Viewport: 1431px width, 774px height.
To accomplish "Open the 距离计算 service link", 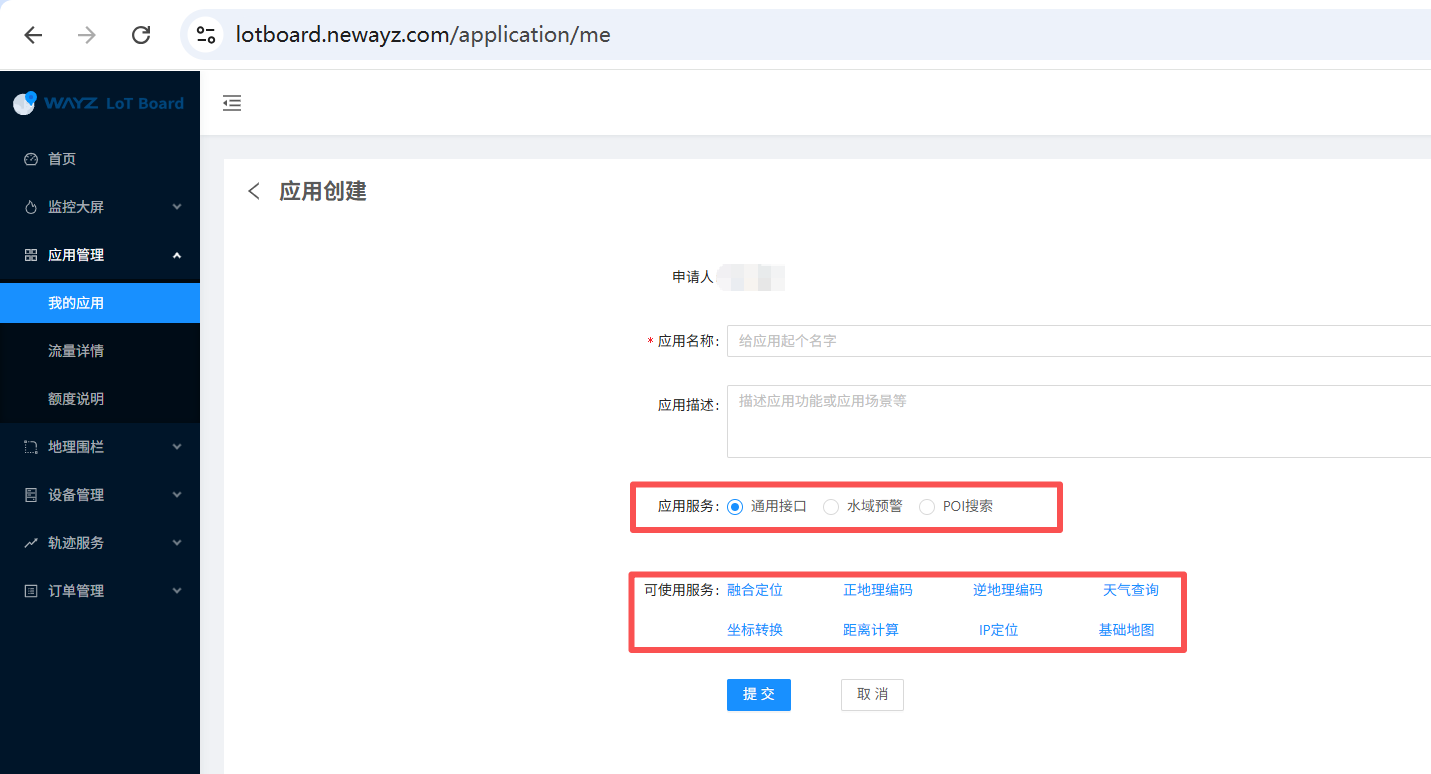I will click(871, 630).
